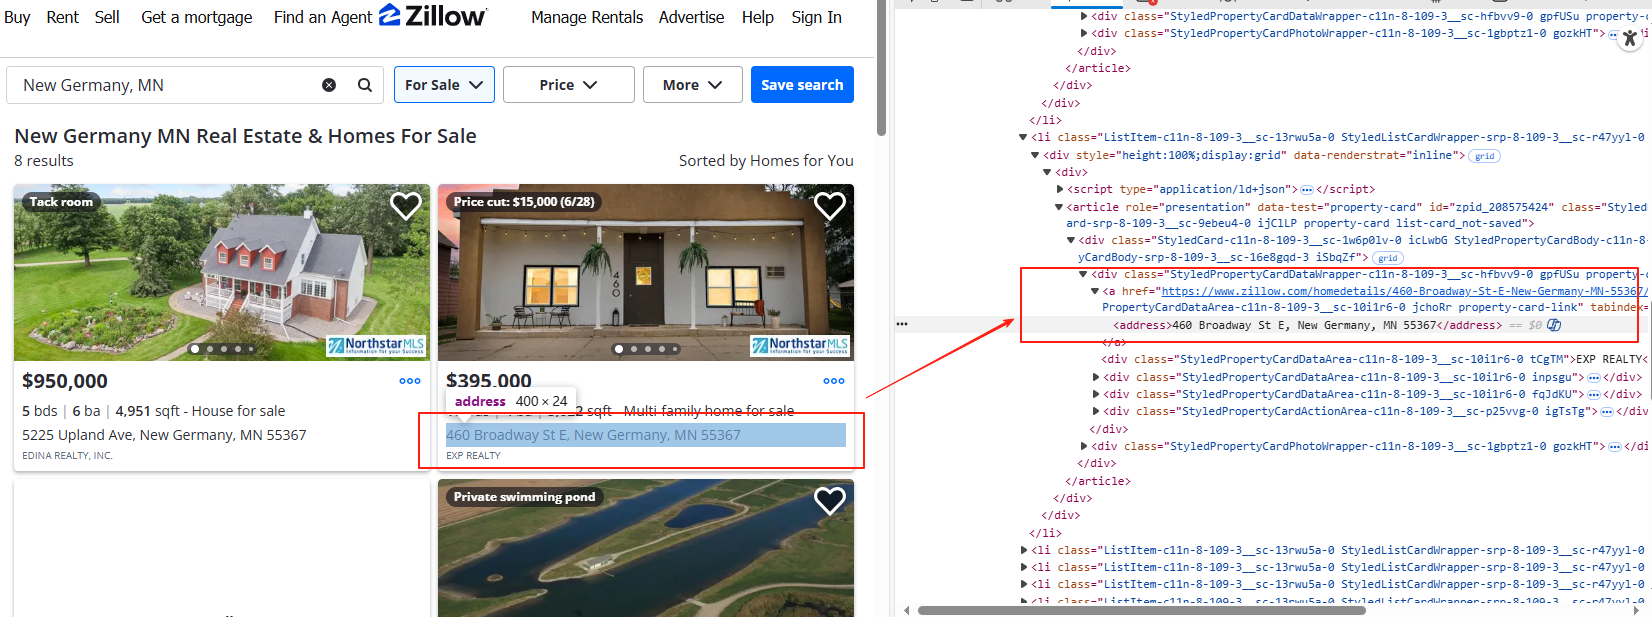Open the Zillow logo home page
The image size is (1652, 617).
[433, 16]
